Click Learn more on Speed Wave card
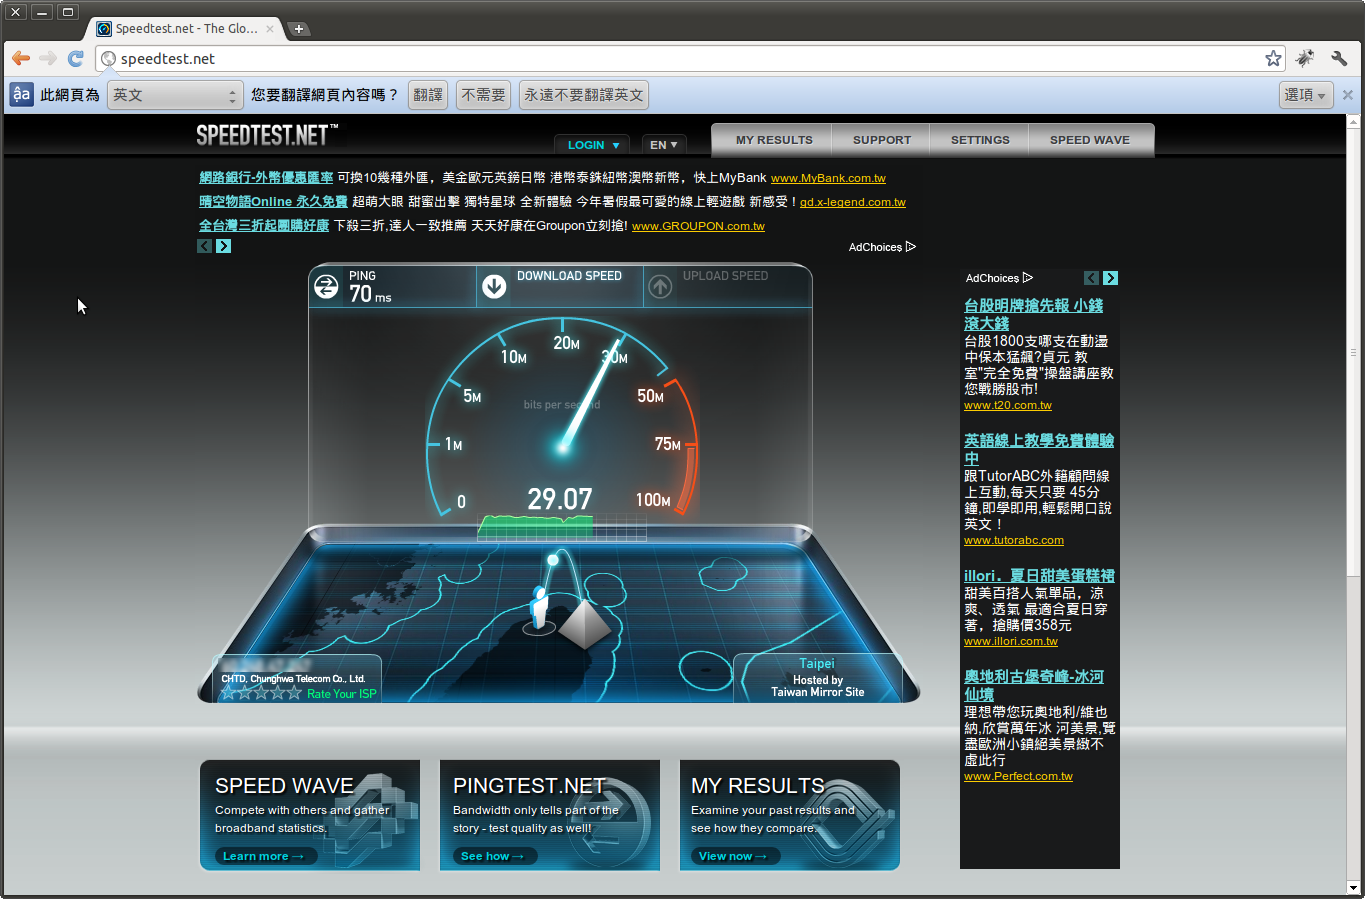 point(266,856)
